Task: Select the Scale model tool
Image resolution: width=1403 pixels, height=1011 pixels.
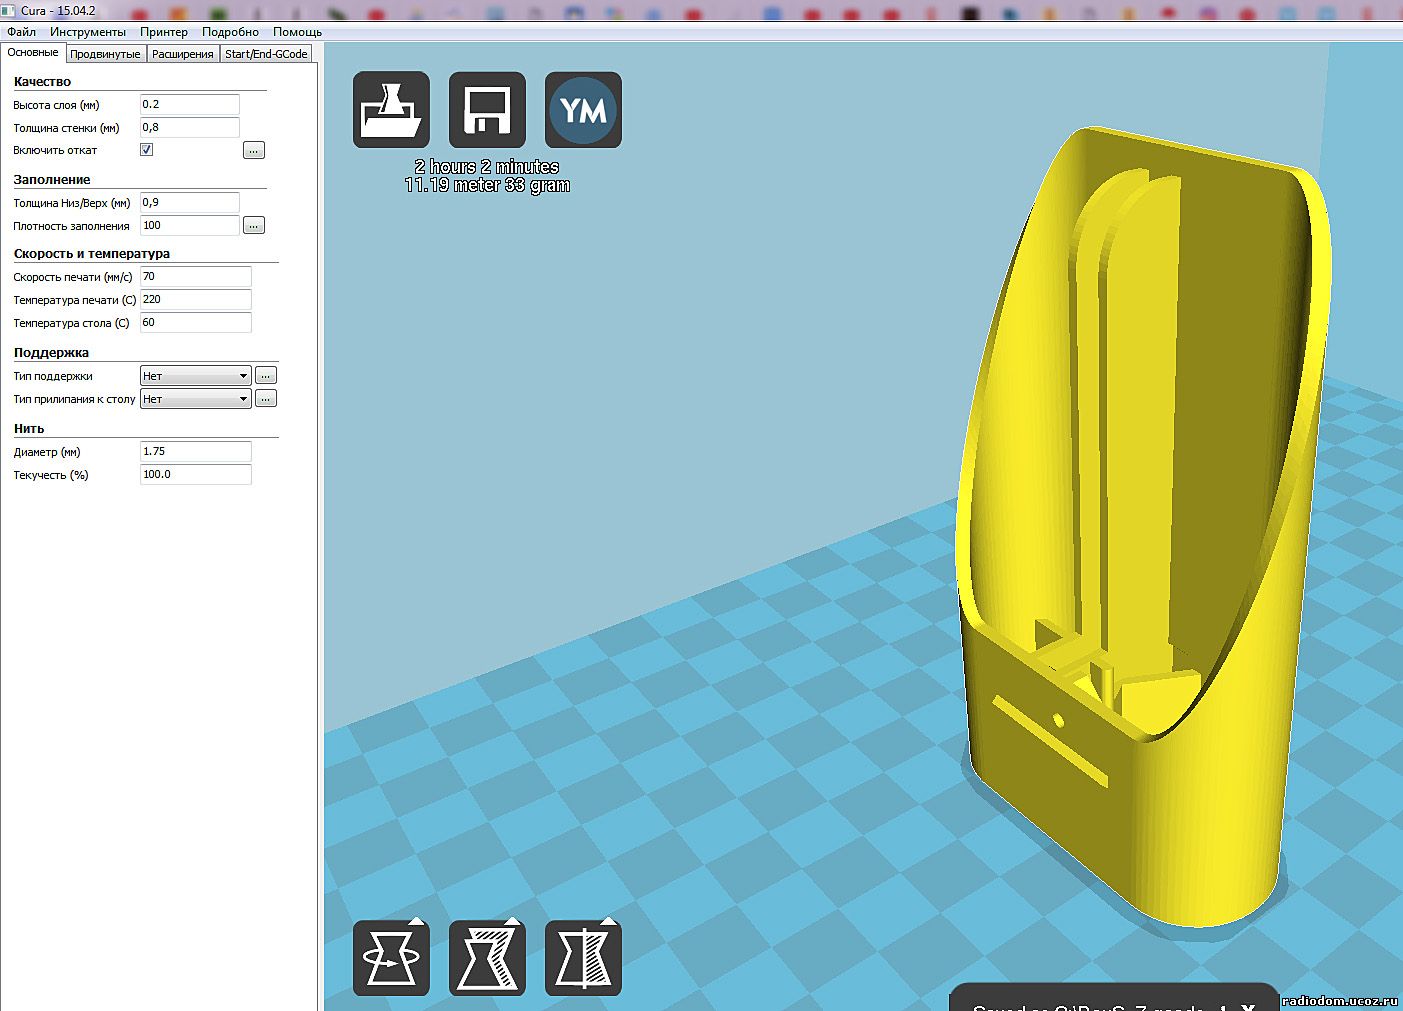Action: point(487,958)
